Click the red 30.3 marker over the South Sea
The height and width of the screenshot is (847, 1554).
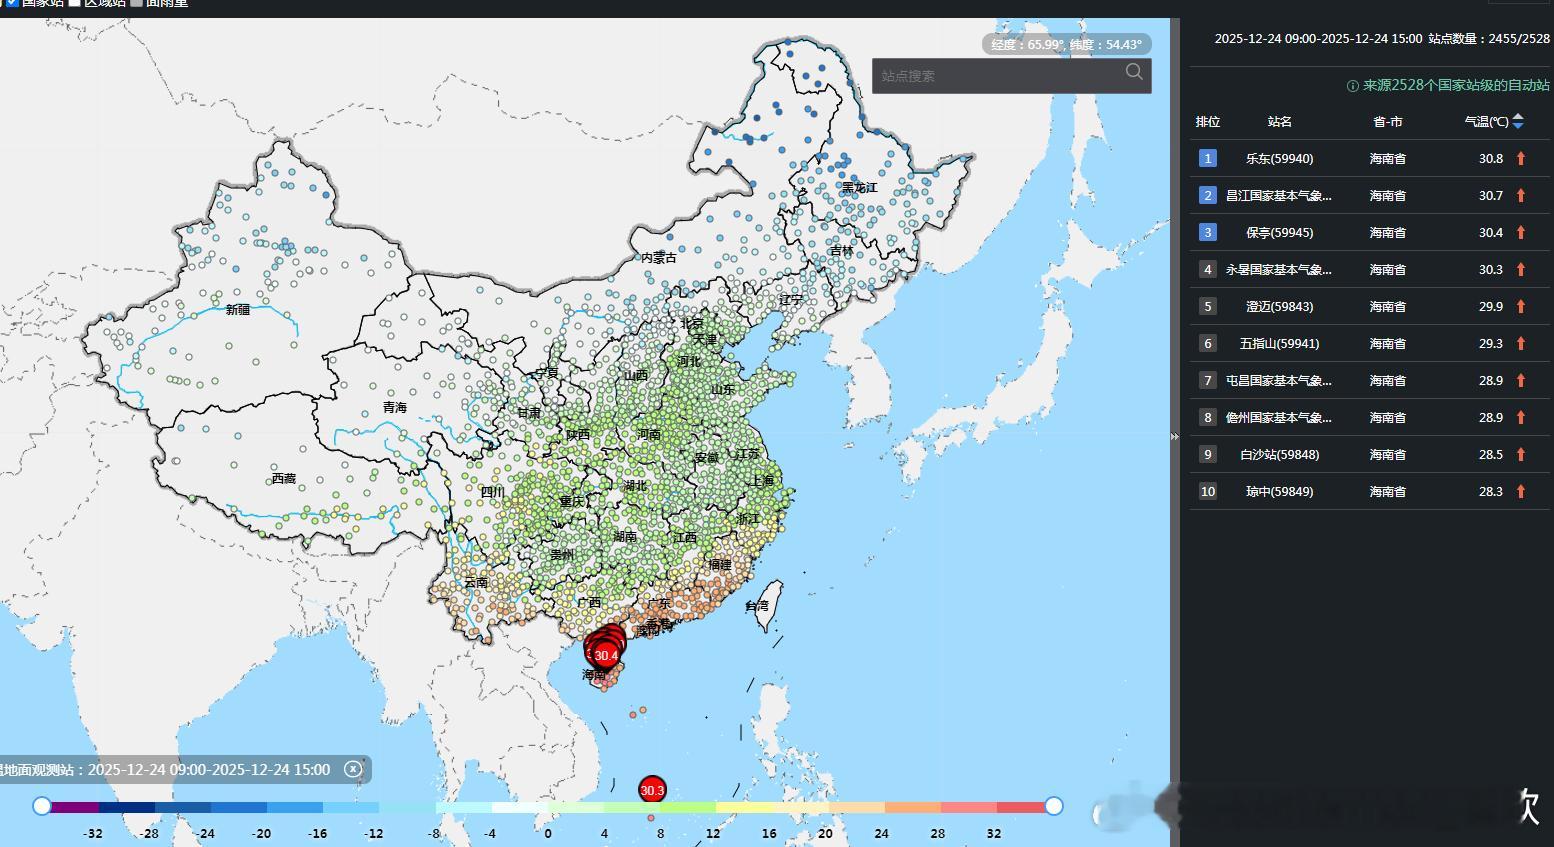[x=652, y=789]
